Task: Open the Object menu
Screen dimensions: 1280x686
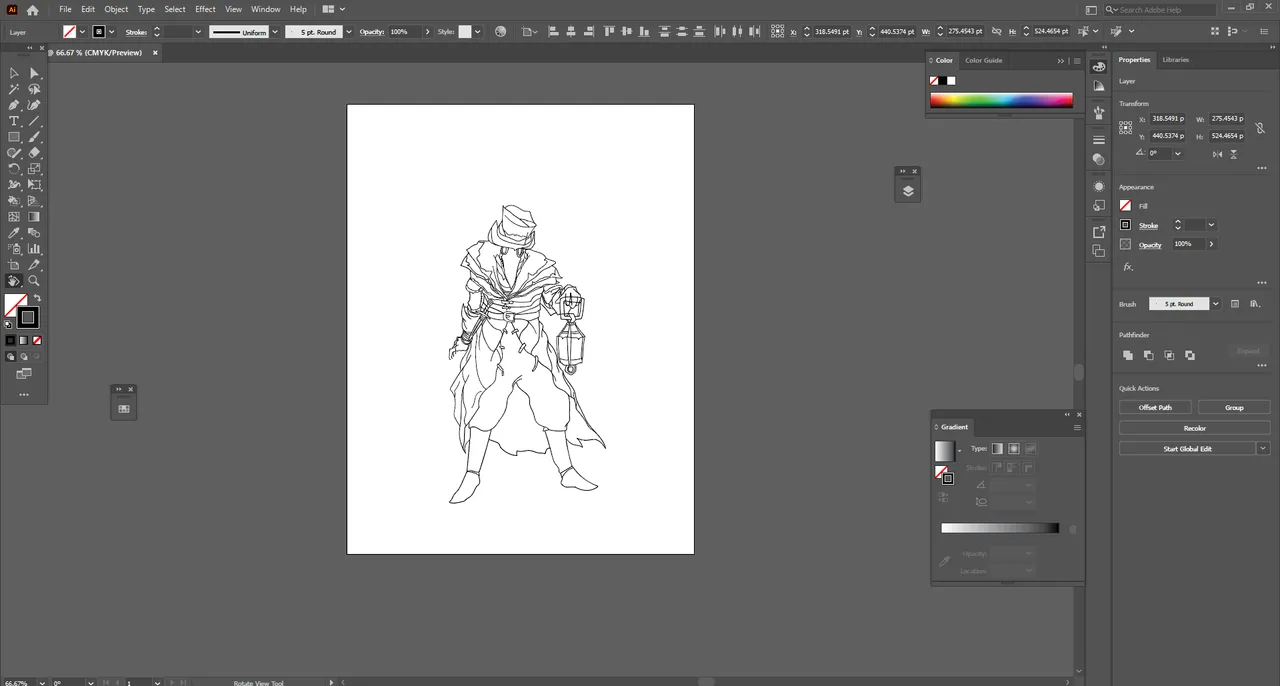Action: (x=116, y=10)
